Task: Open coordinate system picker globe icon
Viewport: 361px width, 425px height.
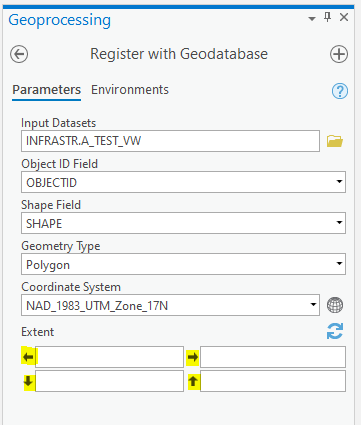Action: click(x=335, y=305)
